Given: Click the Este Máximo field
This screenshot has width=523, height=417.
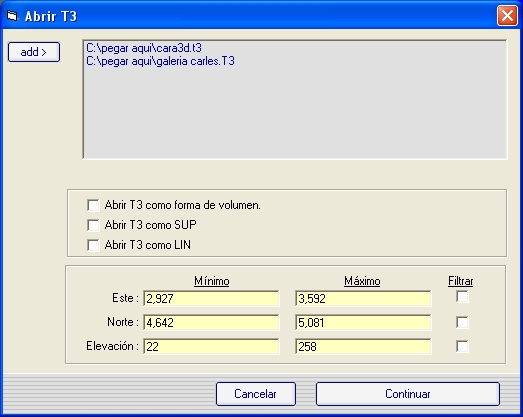Looking at the screenshot, I should (x=363, y=298).
